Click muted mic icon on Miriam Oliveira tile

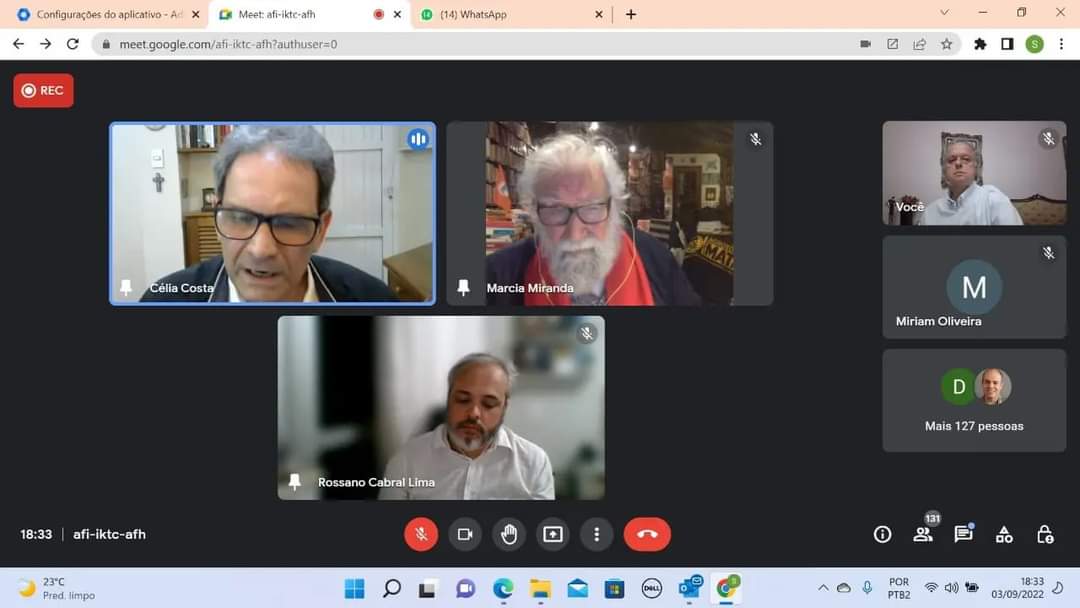point(1048,253)
